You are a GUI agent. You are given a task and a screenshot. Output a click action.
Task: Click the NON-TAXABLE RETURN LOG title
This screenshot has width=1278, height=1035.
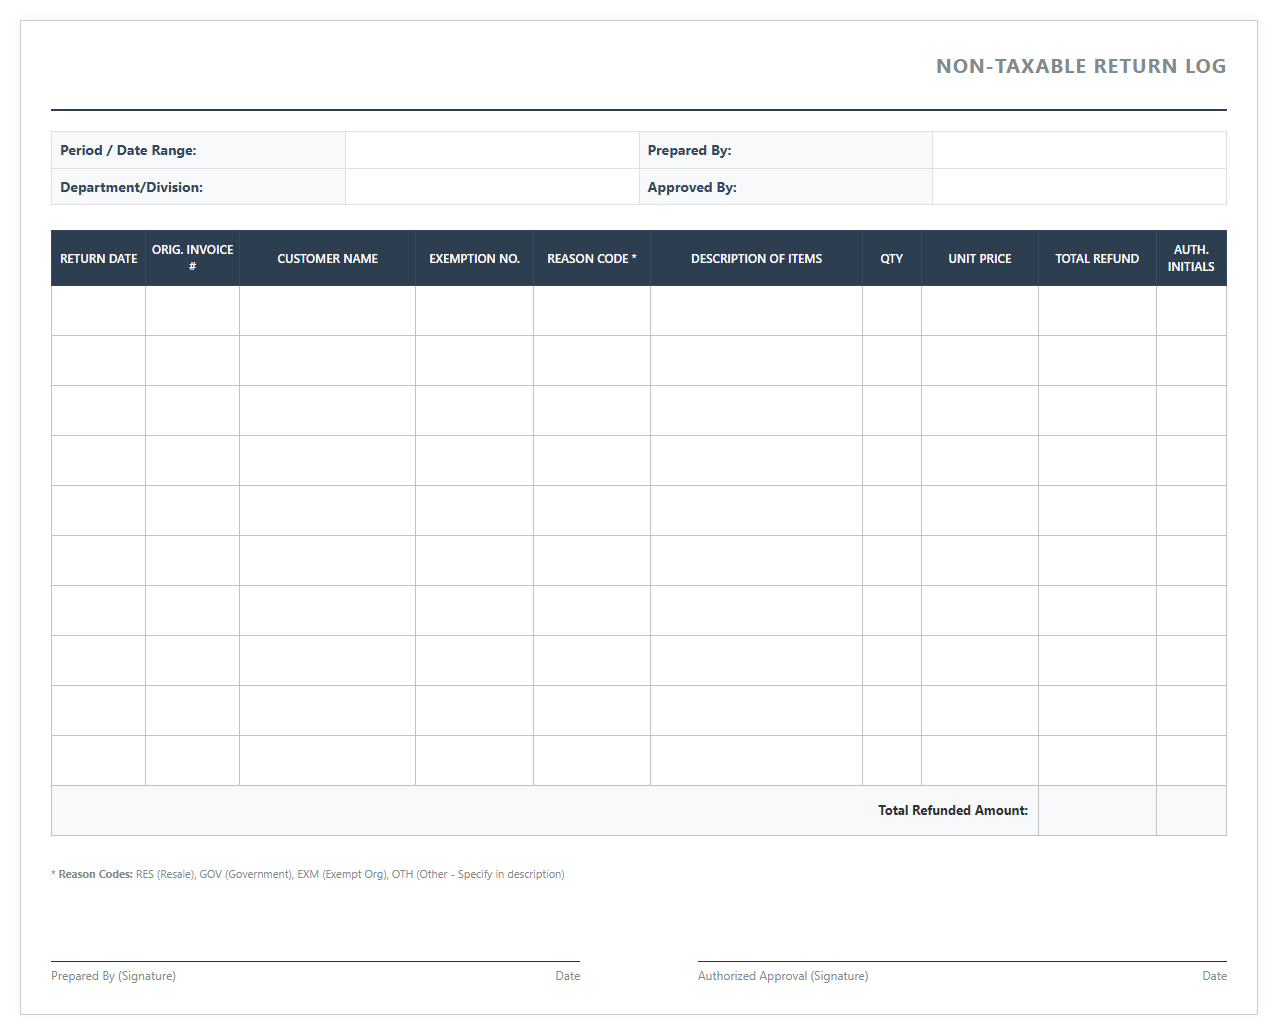tap(1081, 66)
